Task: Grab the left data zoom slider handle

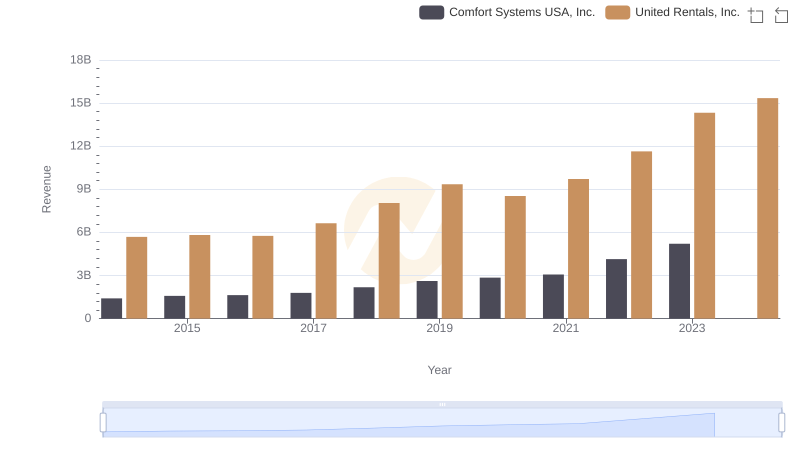Action: 103,423
